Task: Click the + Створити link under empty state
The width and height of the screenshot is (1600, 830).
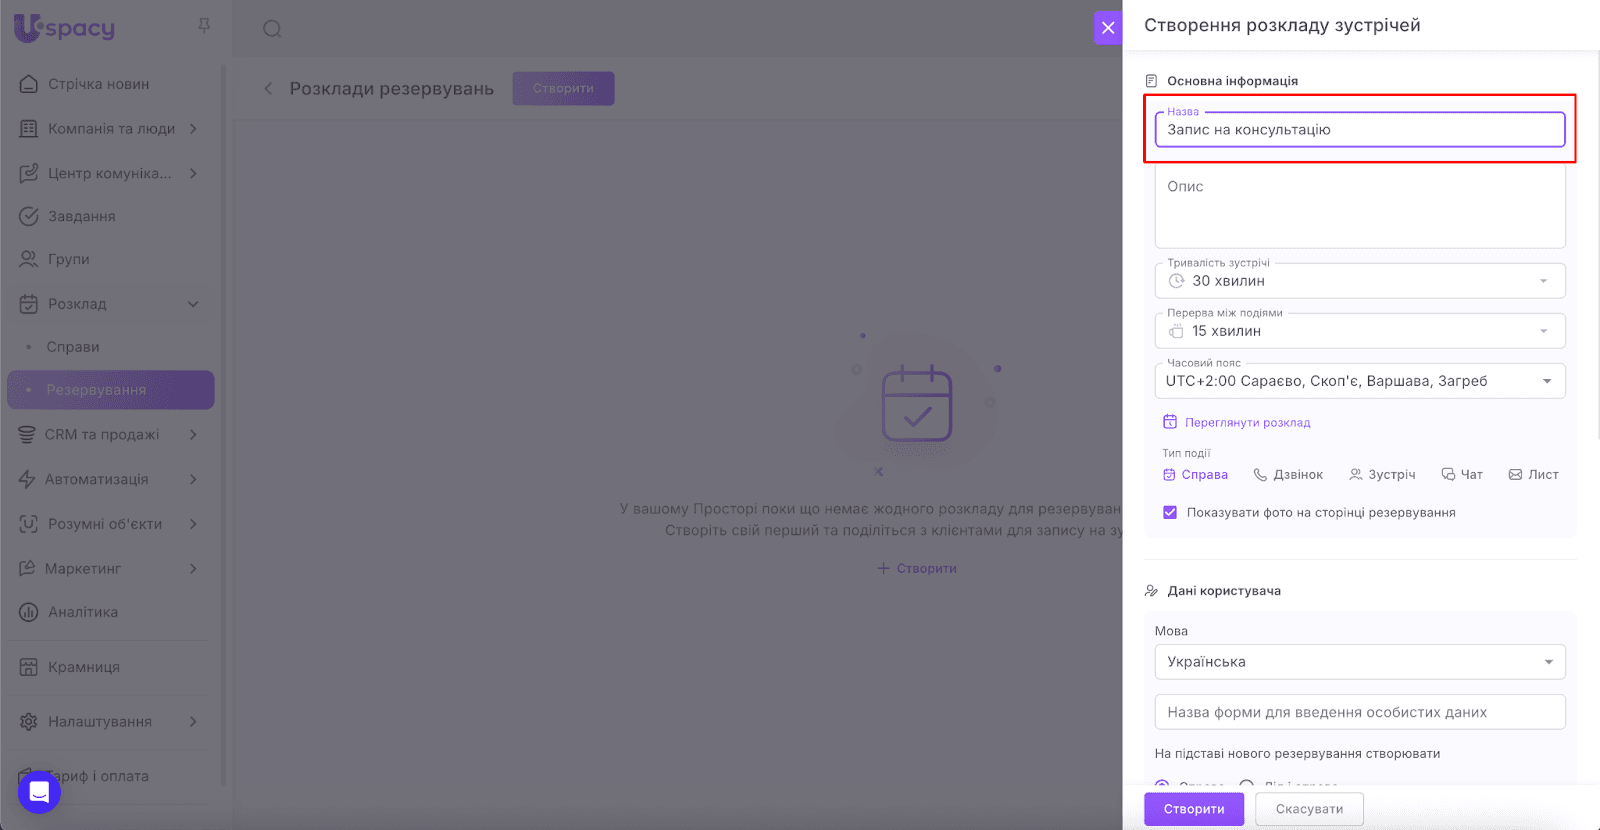Action: point(917,569)
